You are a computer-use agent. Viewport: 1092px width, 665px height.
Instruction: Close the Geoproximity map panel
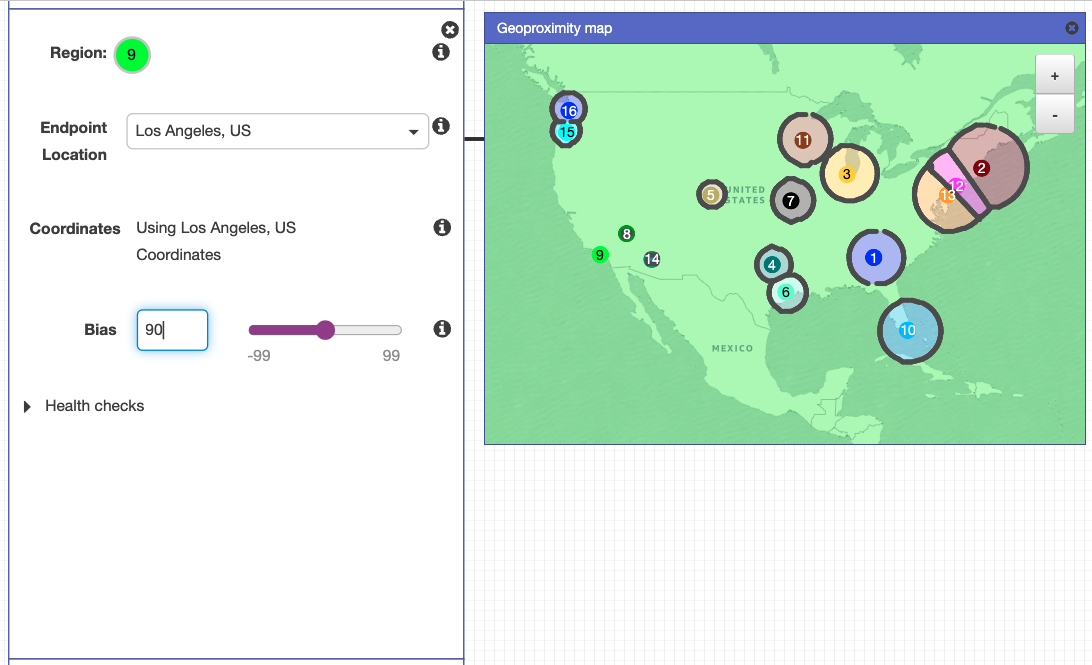click(x=1071, y=28)
